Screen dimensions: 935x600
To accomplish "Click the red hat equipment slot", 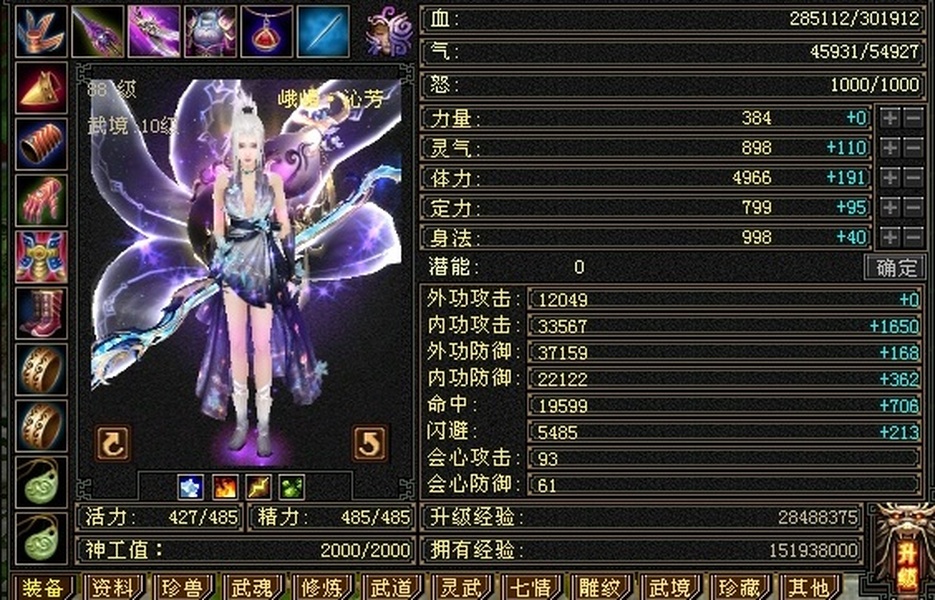I will 41,88.
